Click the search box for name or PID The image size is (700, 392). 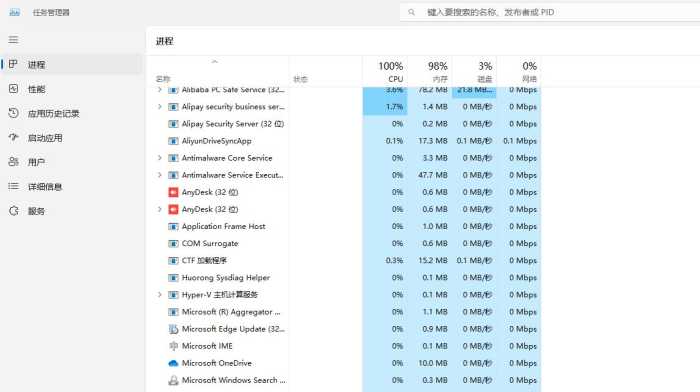(550, 12)
